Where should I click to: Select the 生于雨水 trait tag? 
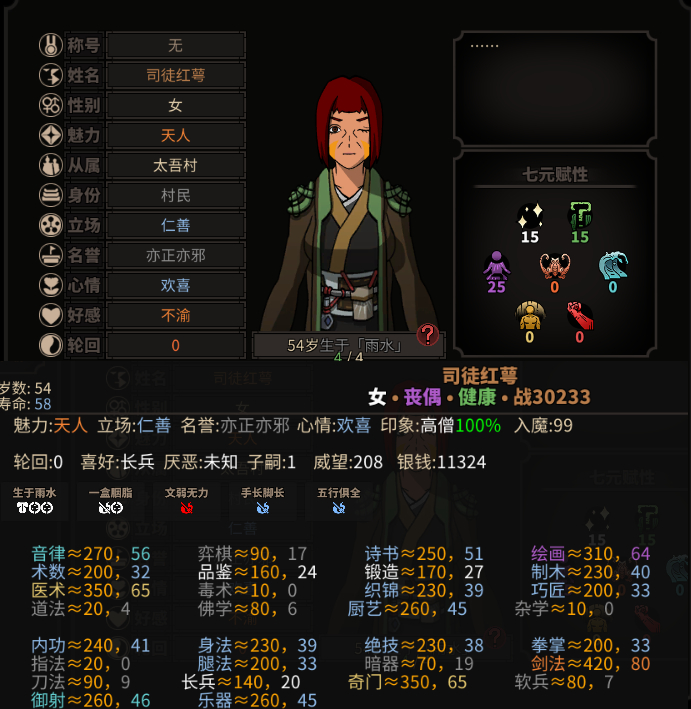click(x=34, y=501)
